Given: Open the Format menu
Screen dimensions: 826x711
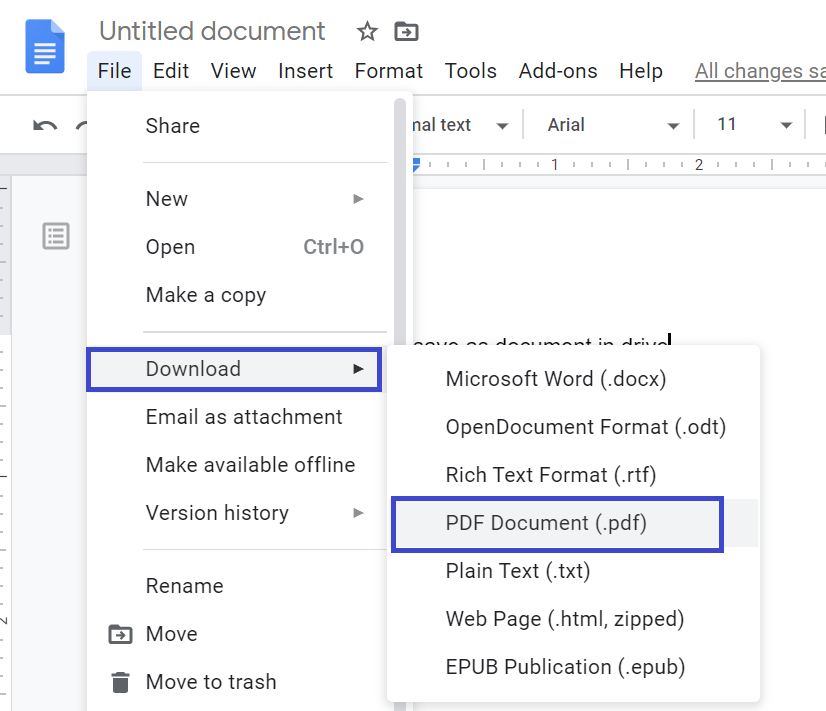Looking at the screenshot, I should (388, 71).
